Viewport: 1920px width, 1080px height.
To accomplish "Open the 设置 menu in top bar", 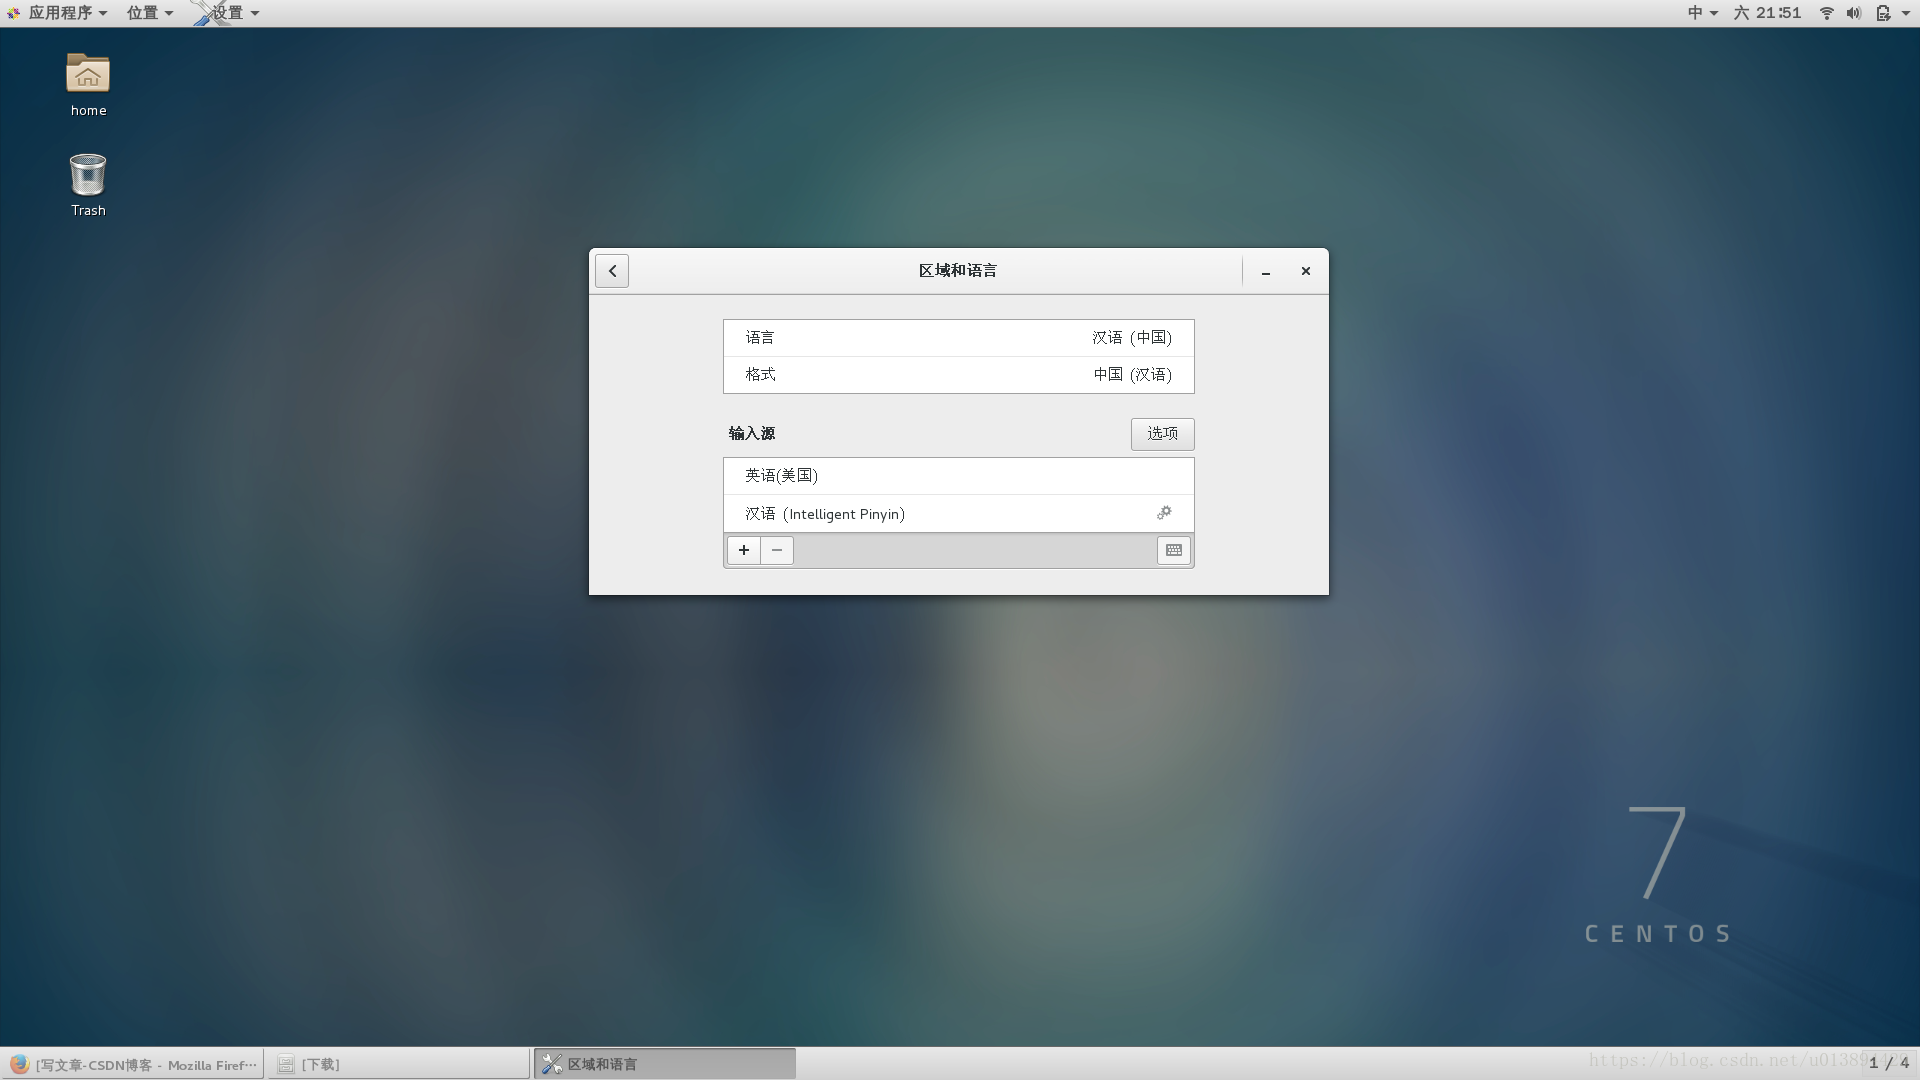I will click(227, 13).
